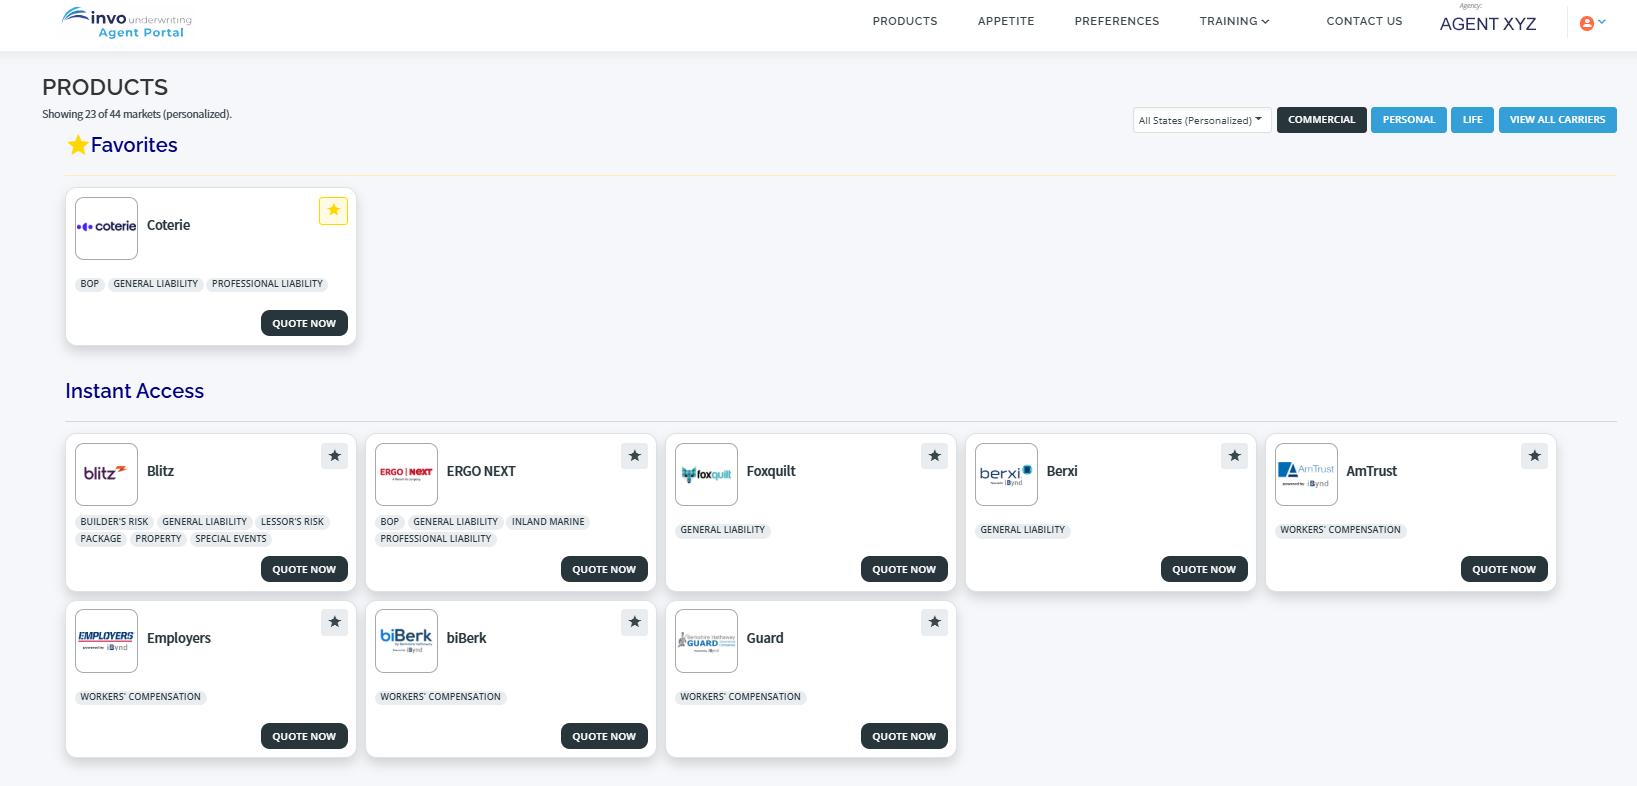
Task: Click the biBerk carrier logo
Action: [x=406, y=641]
